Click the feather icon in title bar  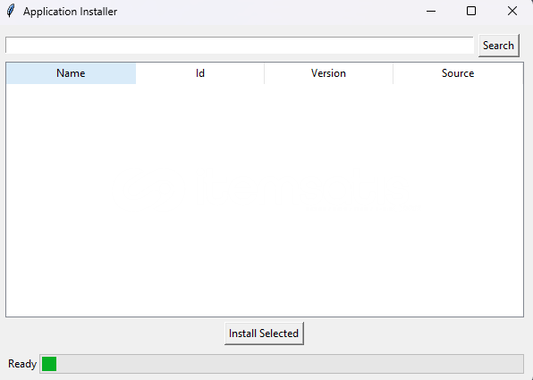[x=11, y=11]
